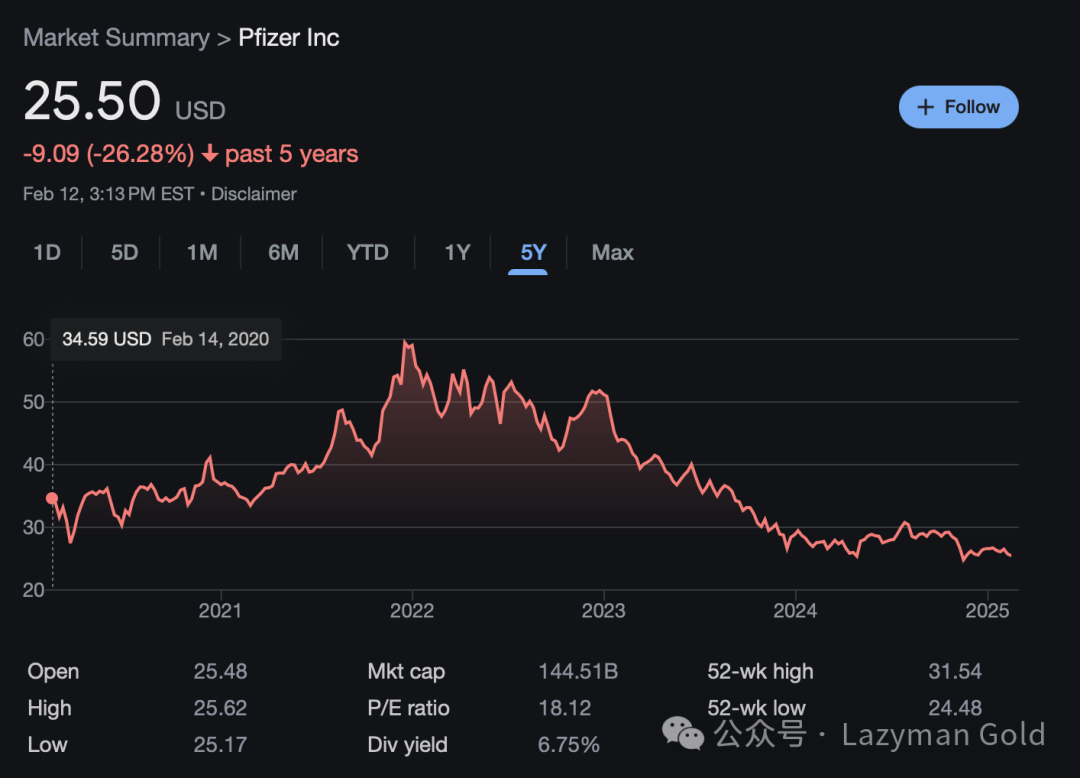Click the chart's starting data point dot
1080x778 pixels.
pyautogui.click(x=52, y=498)
